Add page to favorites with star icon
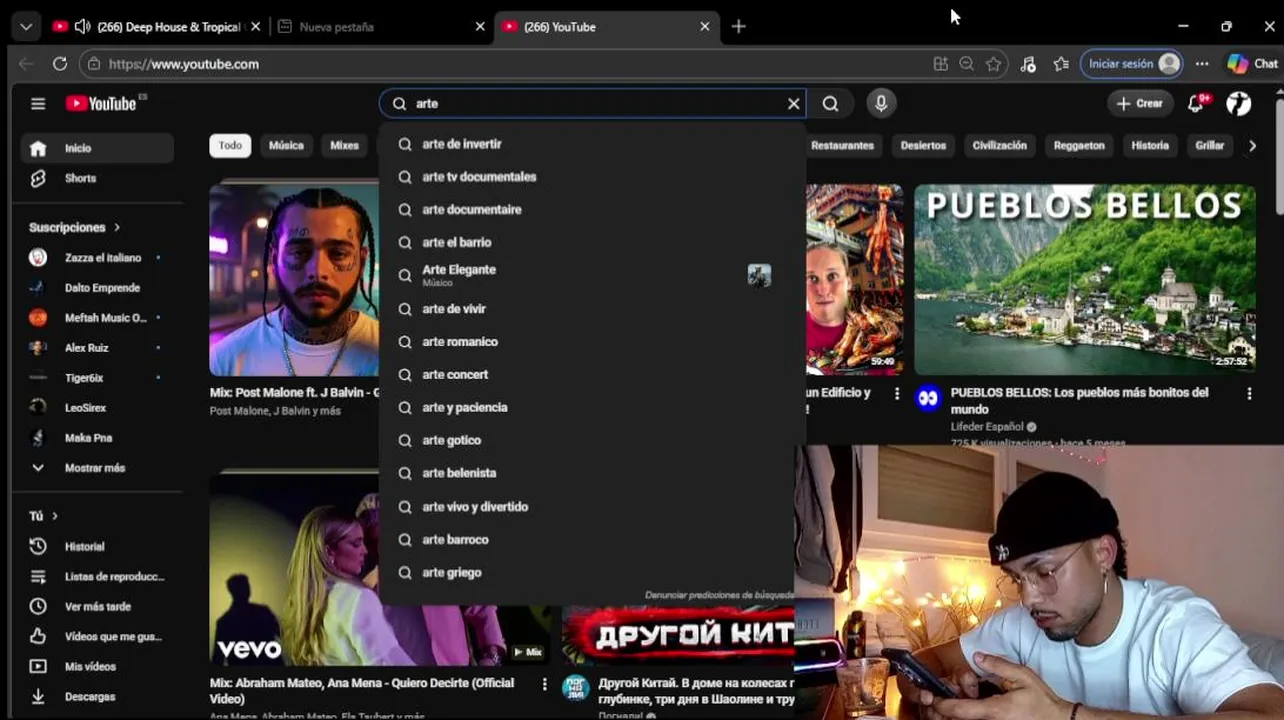 [x=993, y=64]
